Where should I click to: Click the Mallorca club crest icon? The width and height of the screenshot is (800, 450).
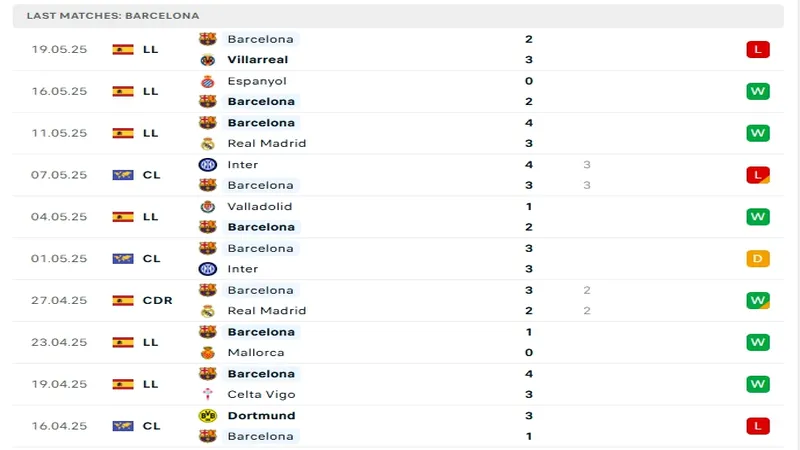point(207,352)
